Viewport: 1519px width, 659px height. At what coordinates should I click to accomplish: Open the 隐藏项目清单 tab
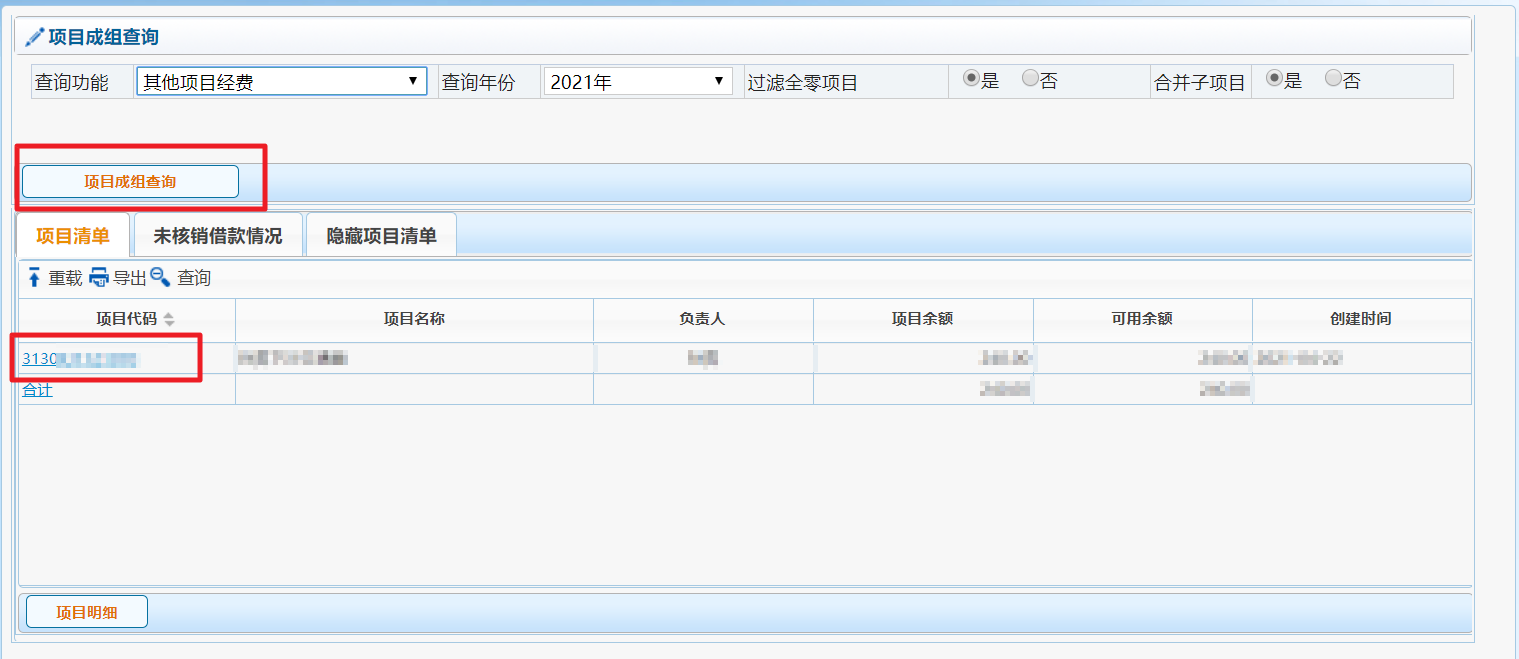[x=381, y=236]
